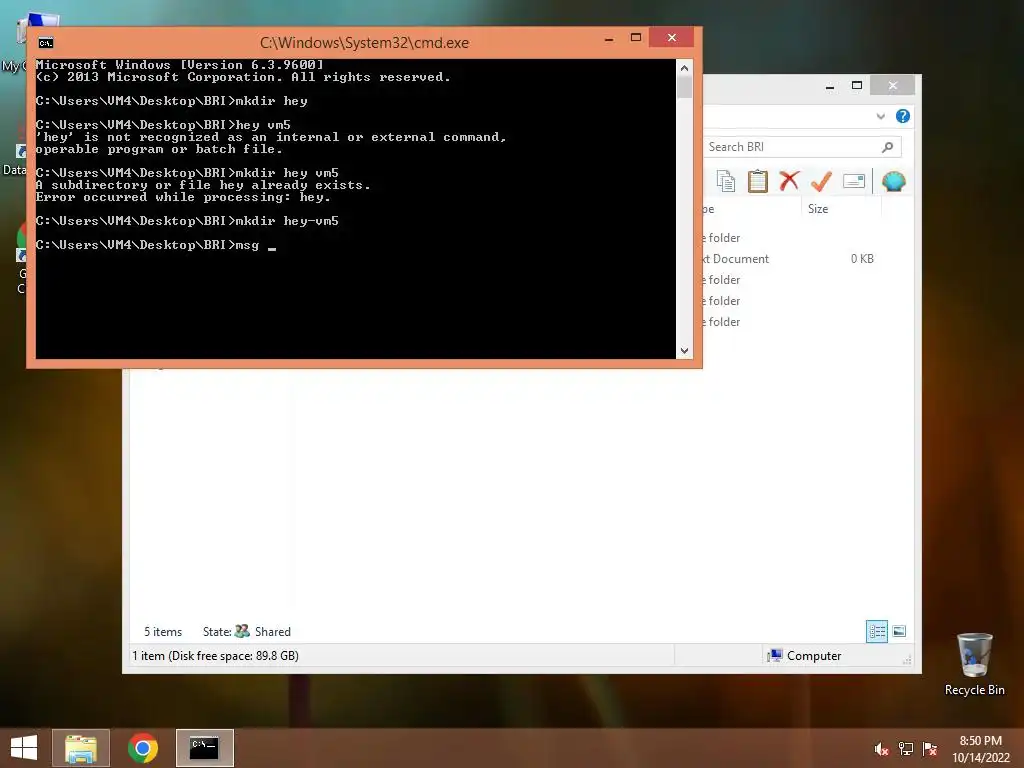Click the Paste clipboard icon in Explorer
This screenshot has height=768, width=1024.
pyautogui.click(x=758, y=181)
